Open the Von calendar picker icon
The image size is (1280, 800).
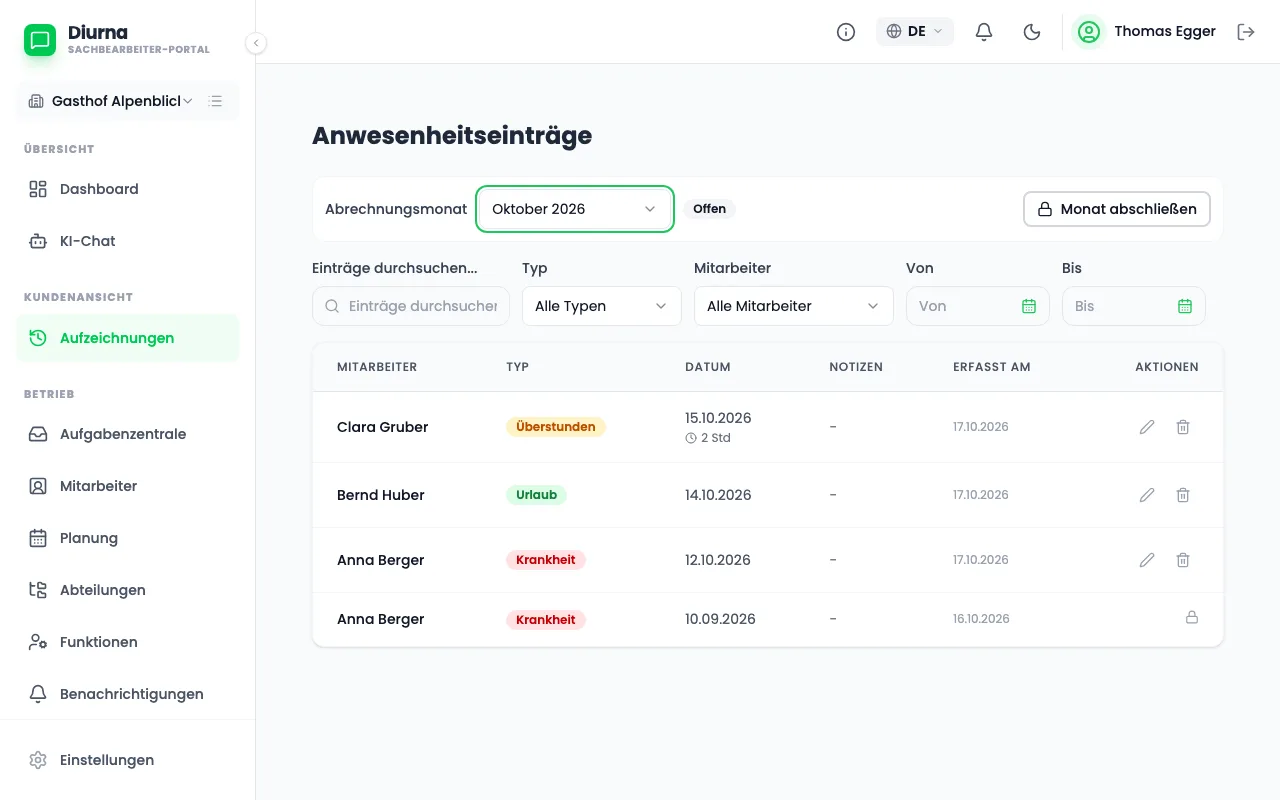click(x=1029, y=306)
